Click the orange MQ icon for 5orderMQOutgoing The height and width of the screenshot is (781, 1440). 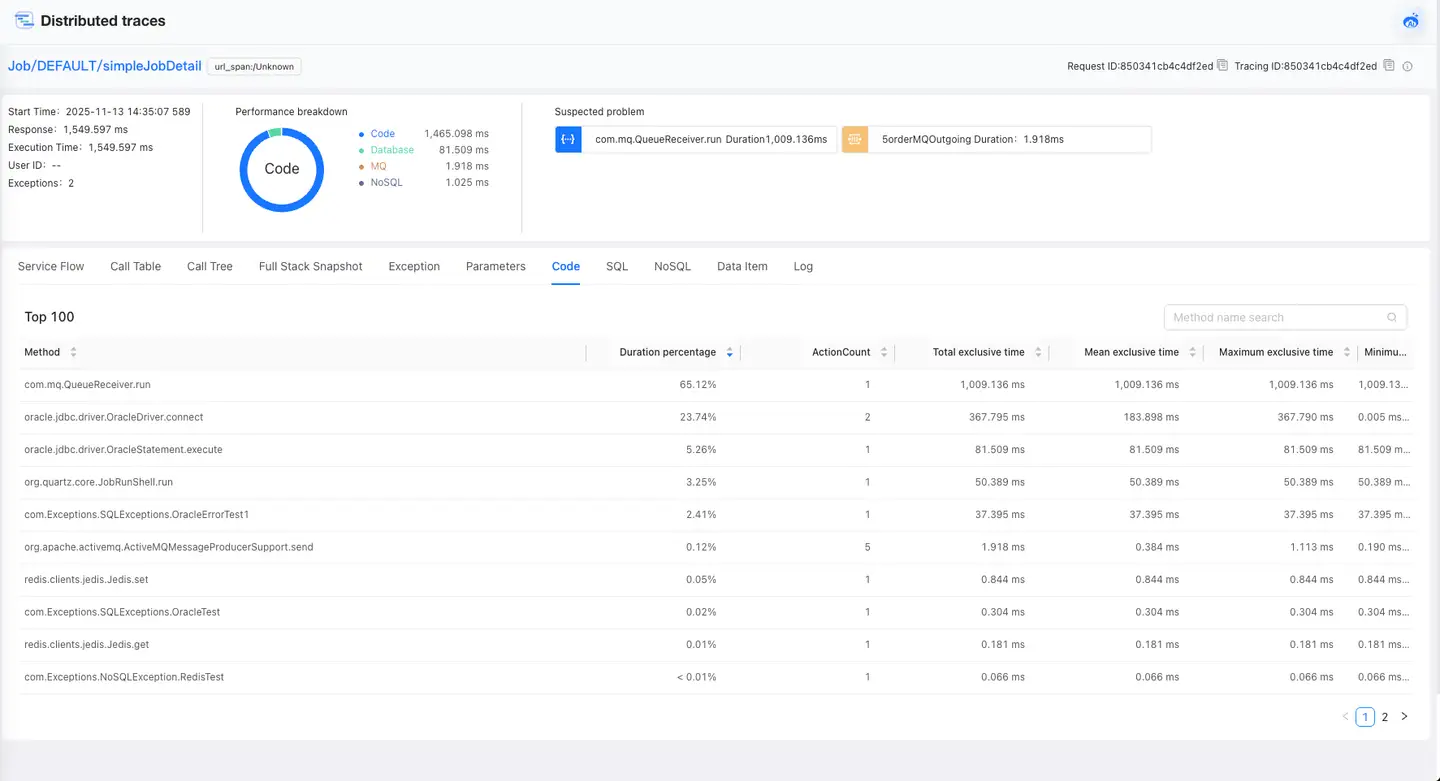[x=854, y=140]
